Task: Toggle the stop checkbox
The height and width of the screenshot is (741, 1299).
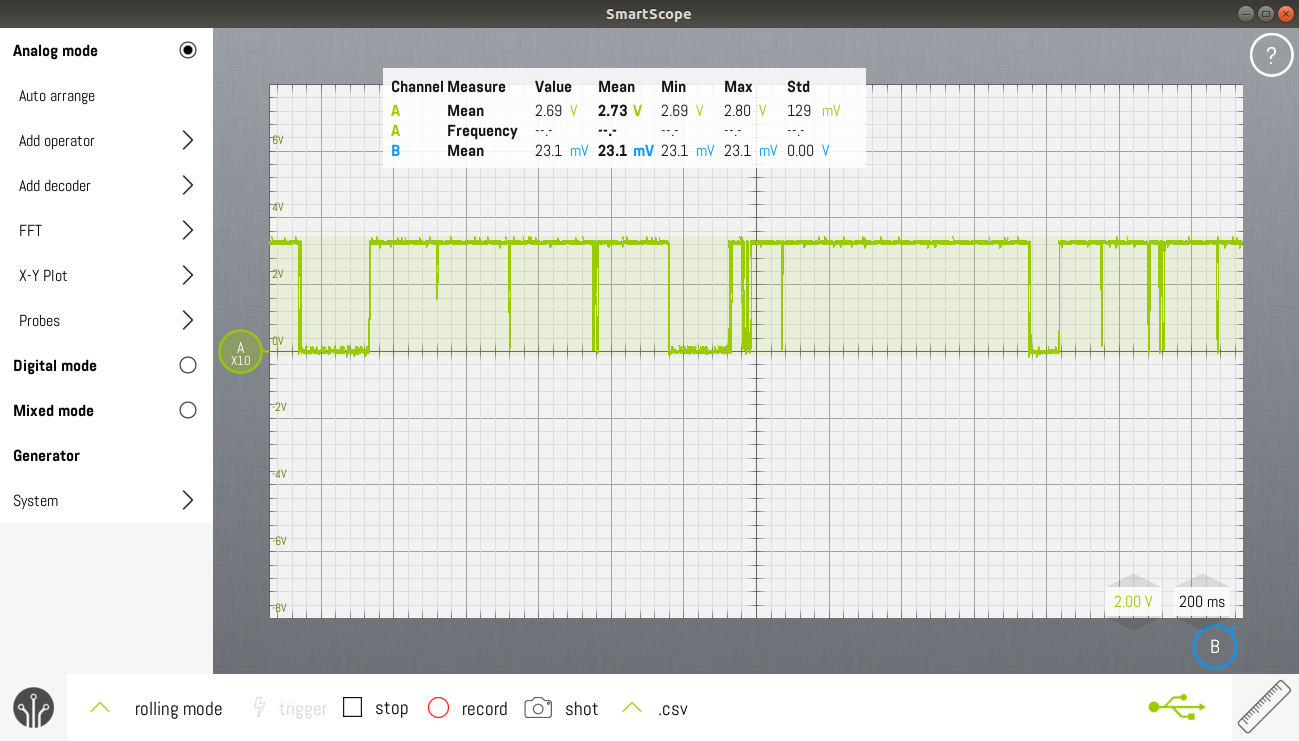Action: 352,708
